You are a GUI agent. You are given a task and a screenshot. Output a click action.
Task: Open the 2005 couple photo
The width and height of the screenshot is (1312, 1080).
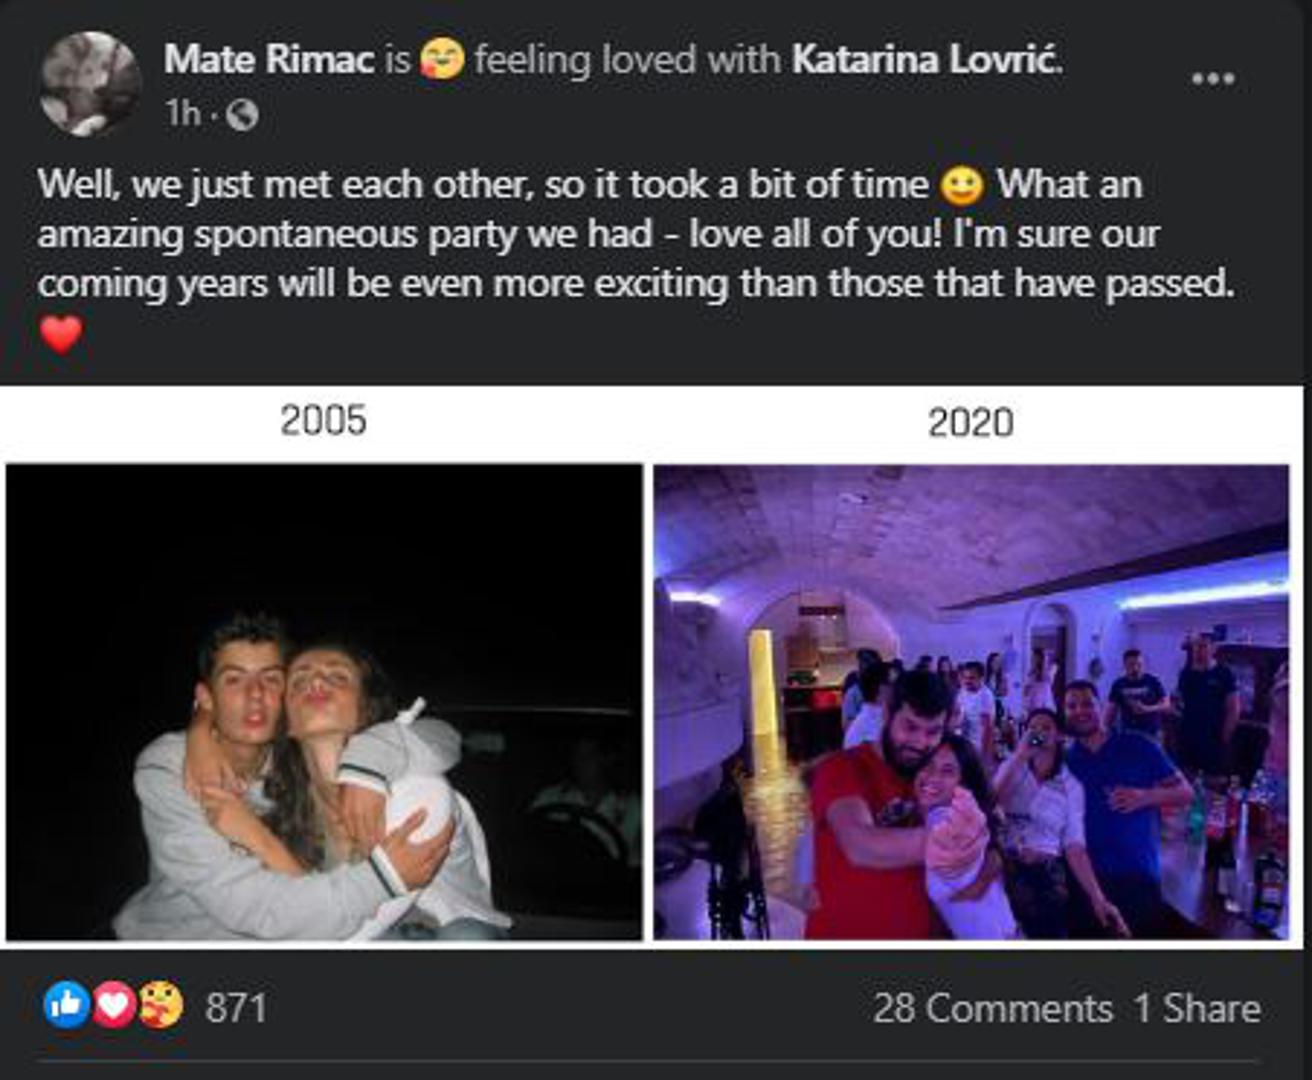click(x=324, y=701)
